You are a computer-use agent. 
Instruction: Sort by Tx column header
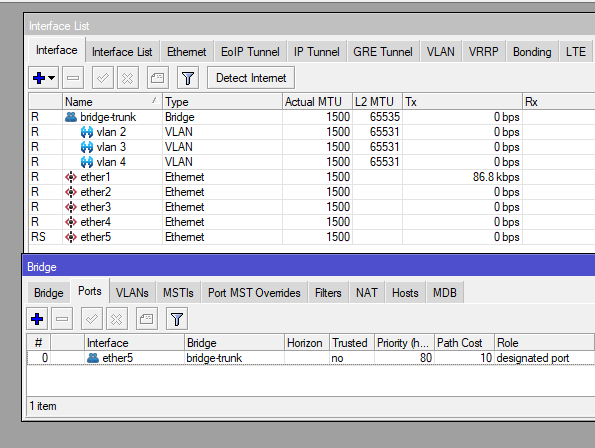click(462, 102)
